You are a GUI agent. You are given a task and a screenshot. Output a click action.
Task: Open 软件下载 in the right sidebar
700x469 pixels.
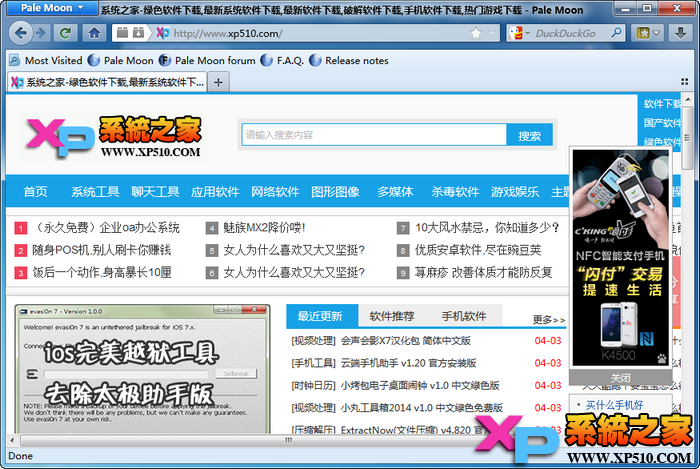tap(662, 104)
